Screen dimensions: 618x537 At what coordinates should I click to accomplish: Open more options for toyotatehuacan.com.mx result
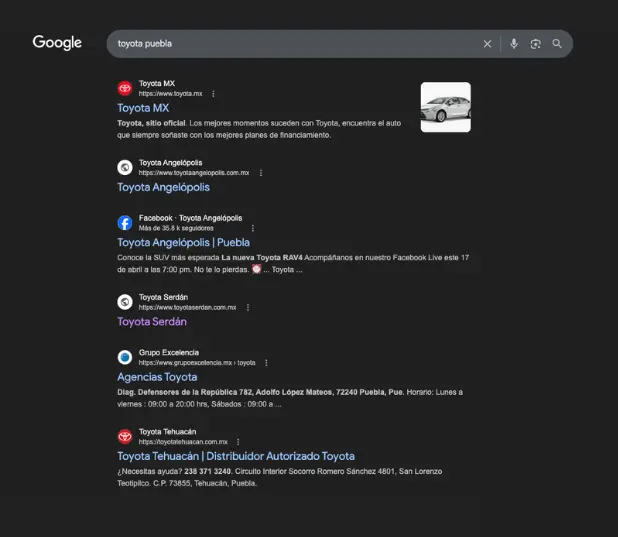pyautogui.click(x=238, y=442)
